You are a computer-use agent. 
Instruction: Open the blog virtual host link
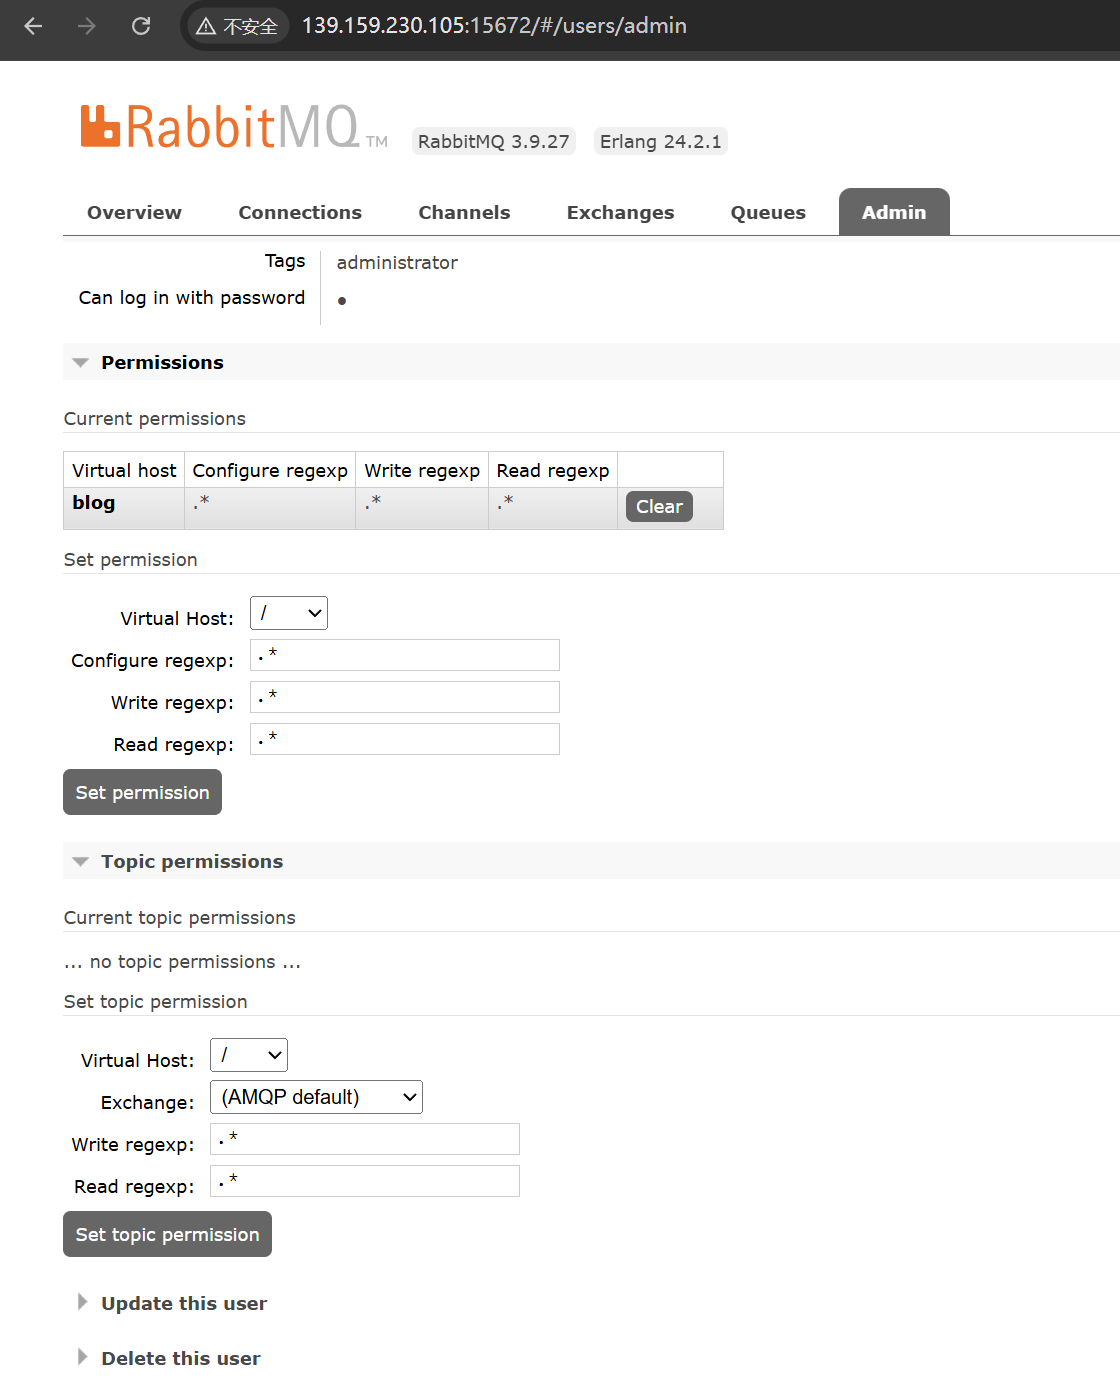coord(94,503)
